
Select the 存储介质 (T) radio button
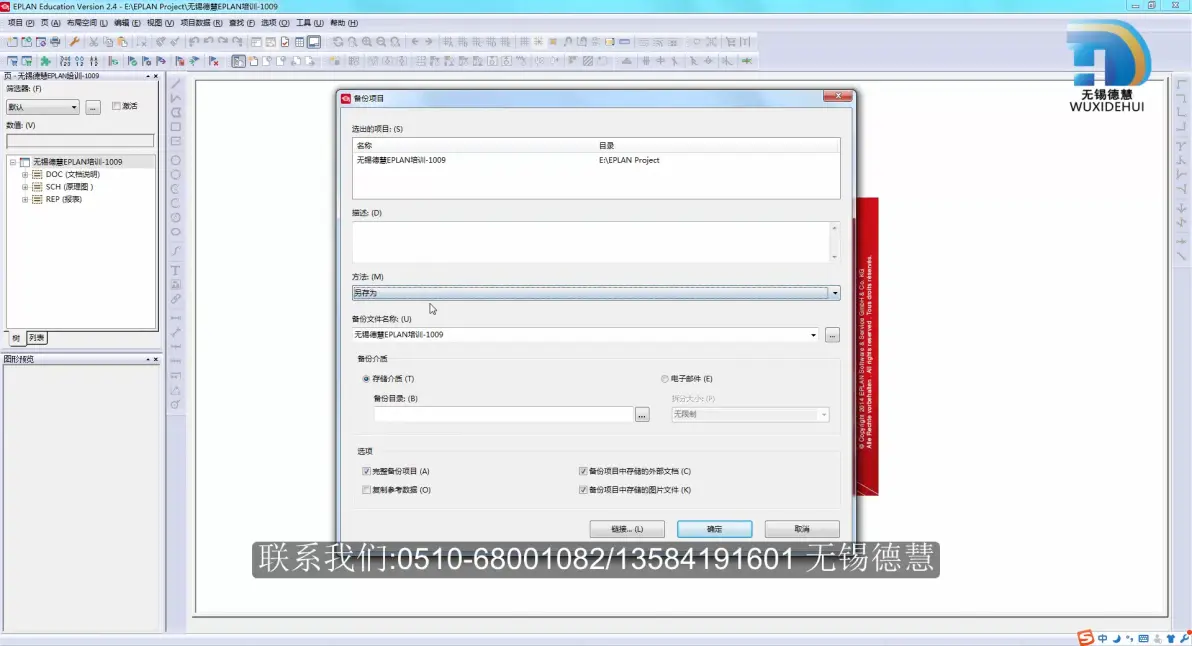point(366,378)
